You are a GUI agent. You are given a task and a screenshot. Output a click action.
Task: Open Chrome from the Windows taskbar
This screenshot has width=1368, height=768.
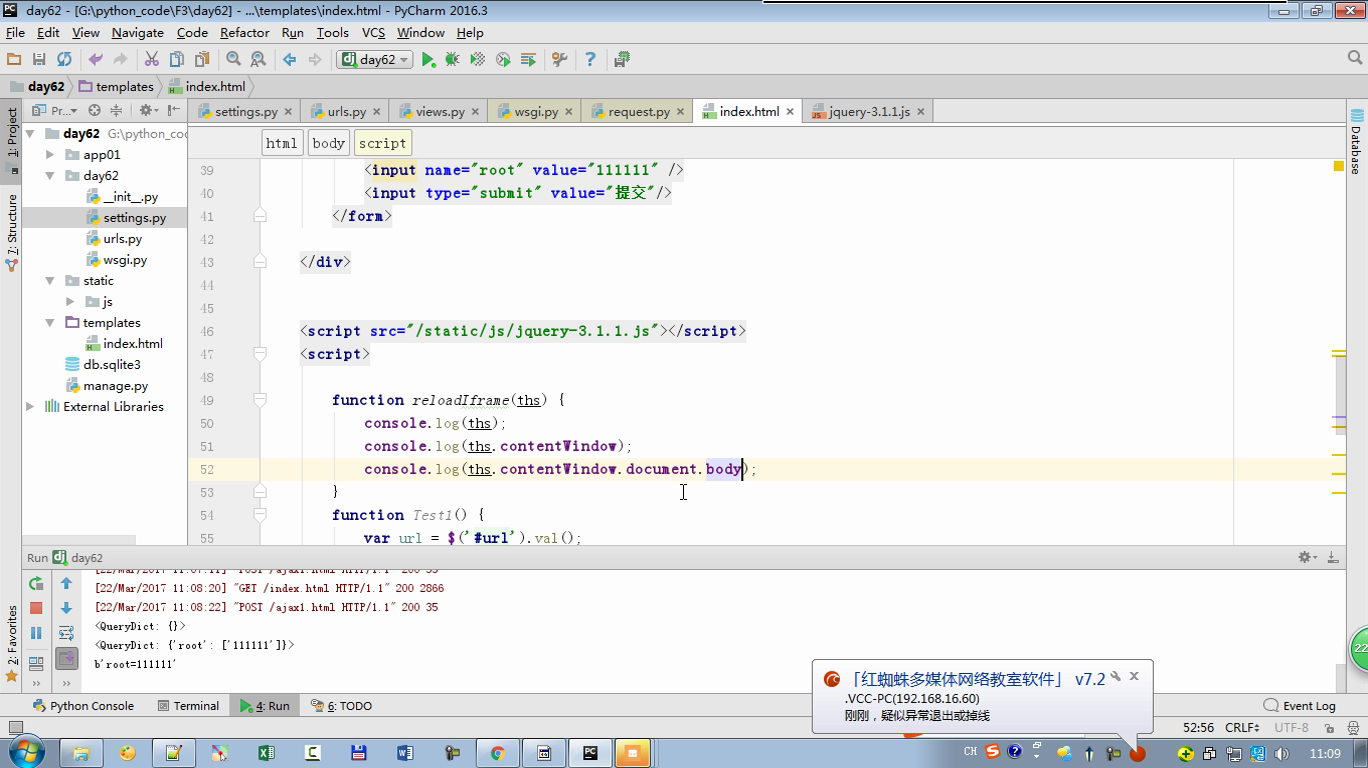tap(497, 753)
